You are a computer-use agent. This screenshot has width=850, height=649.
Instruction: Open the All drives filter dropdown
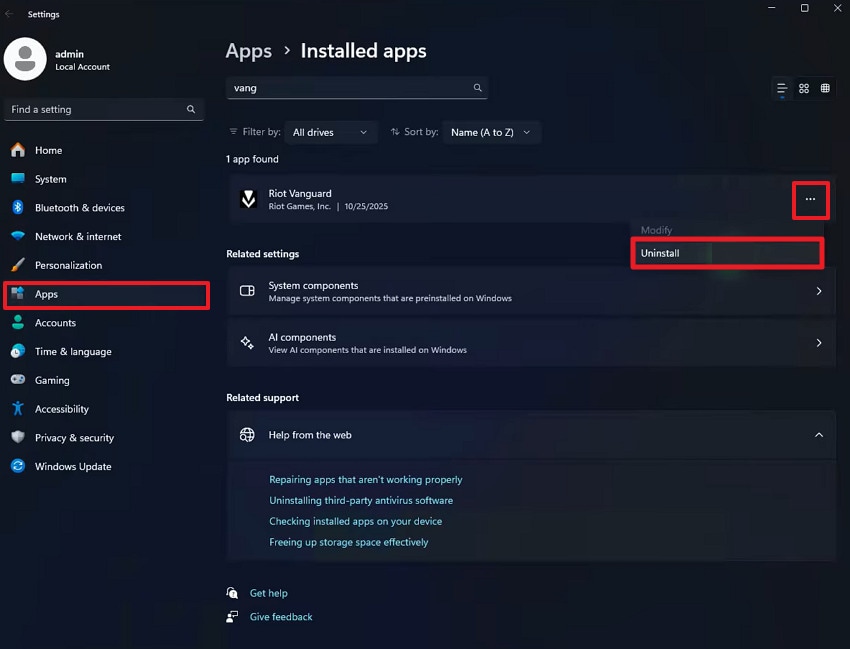330,131
